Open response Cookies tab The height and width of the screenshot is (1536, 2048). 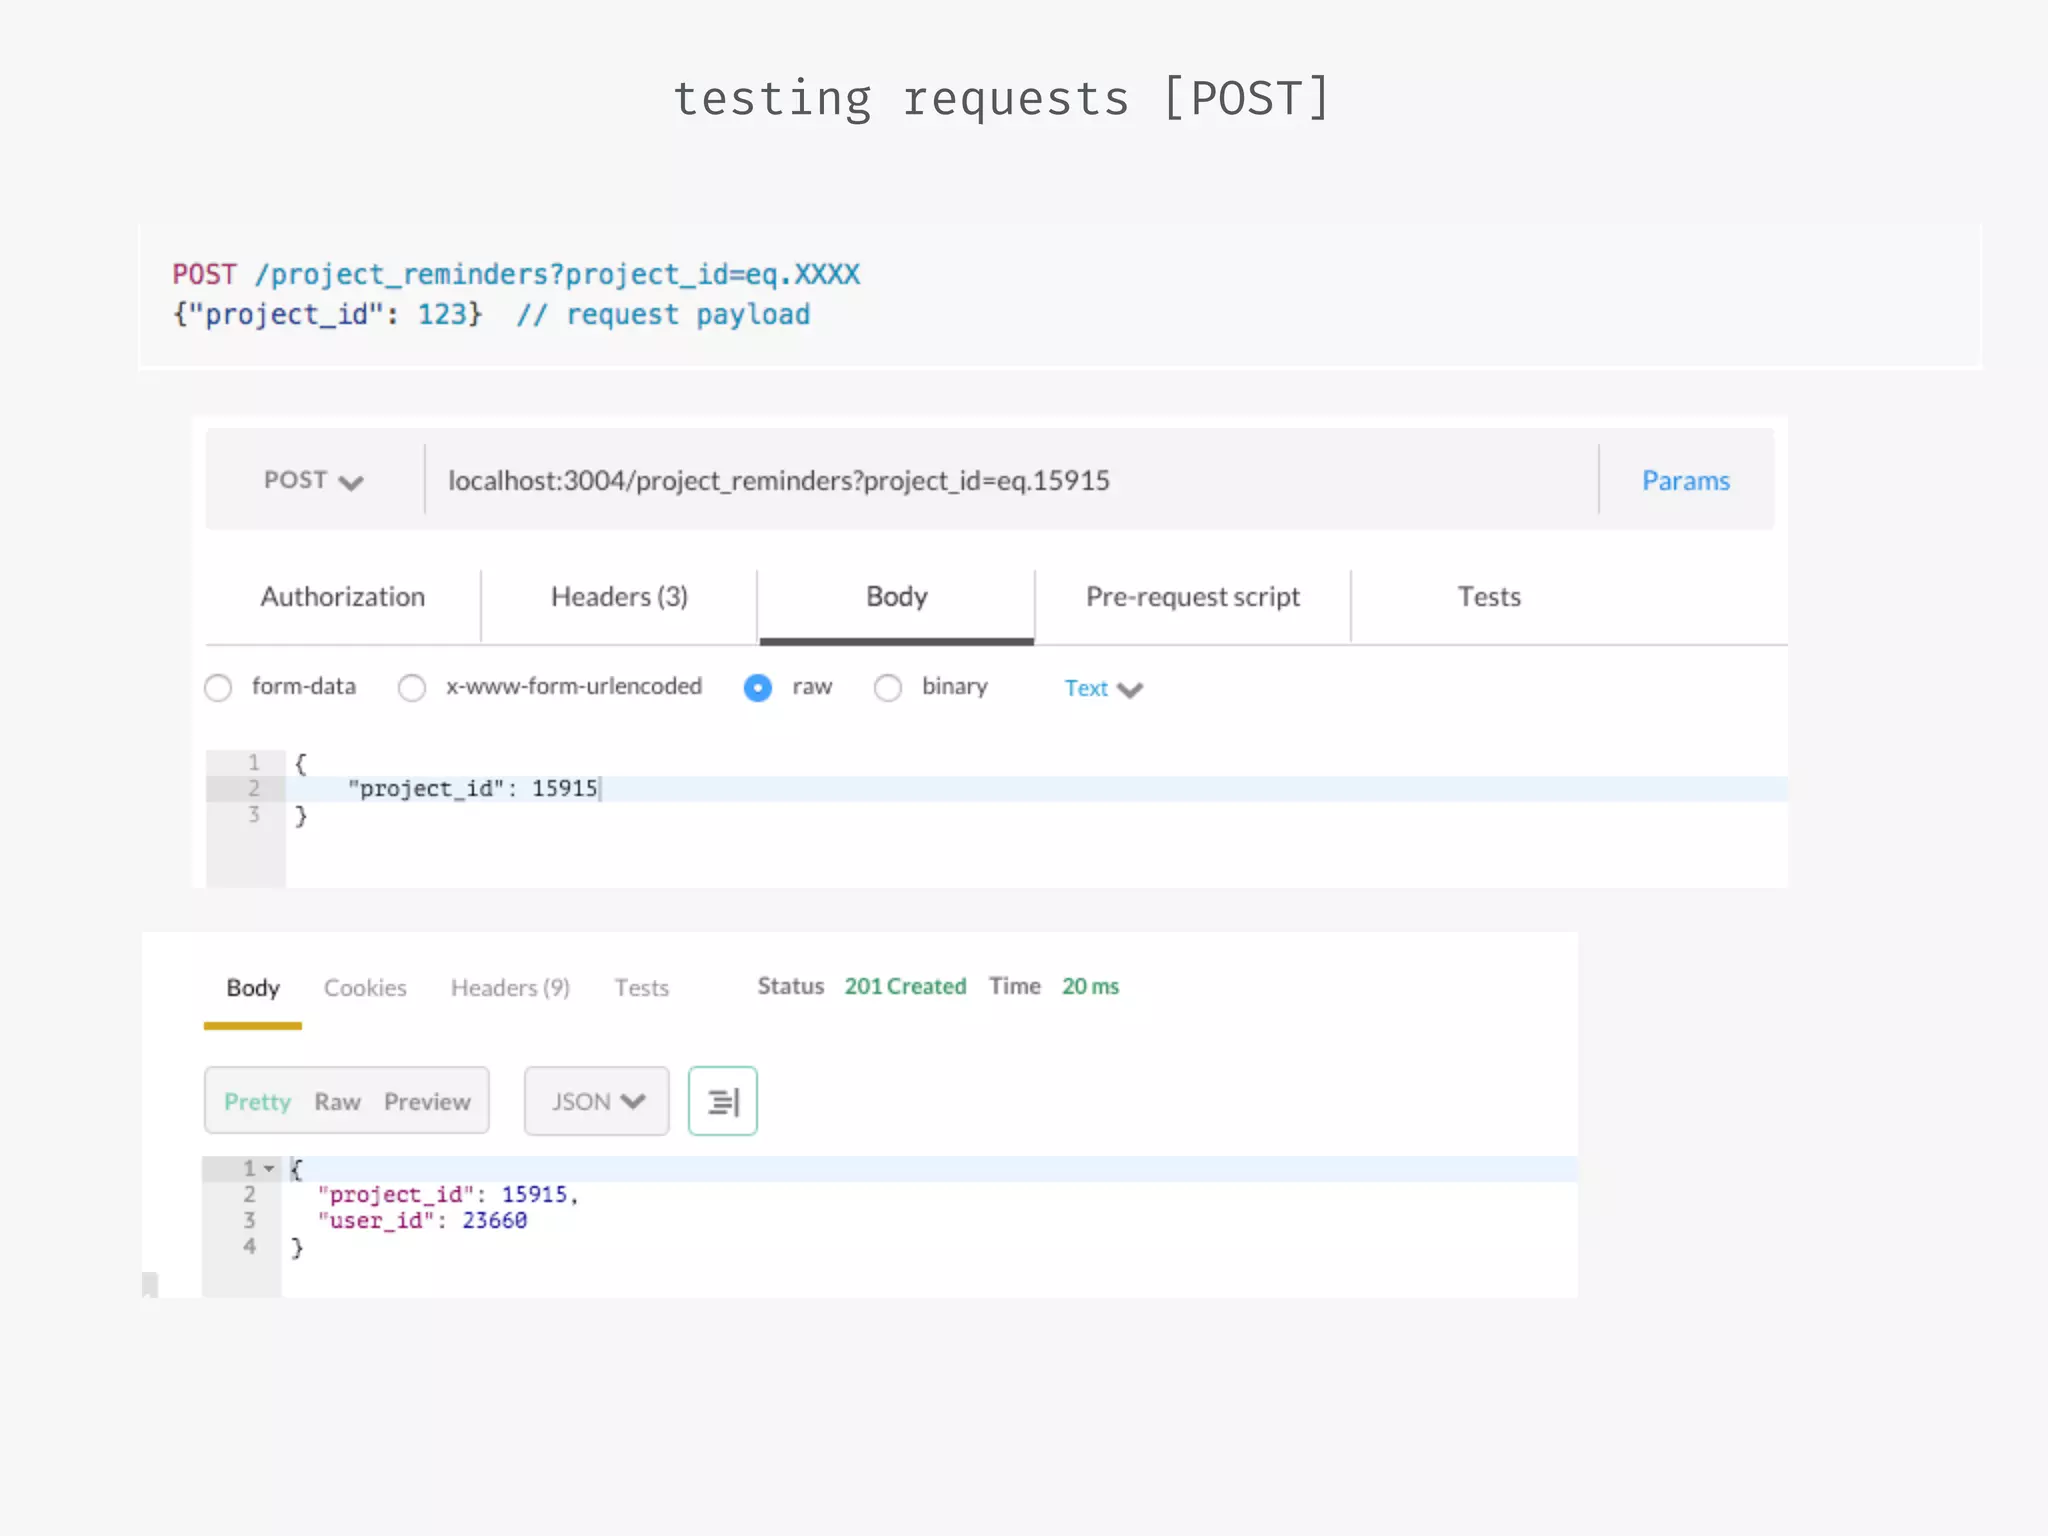tap(365, 988)
